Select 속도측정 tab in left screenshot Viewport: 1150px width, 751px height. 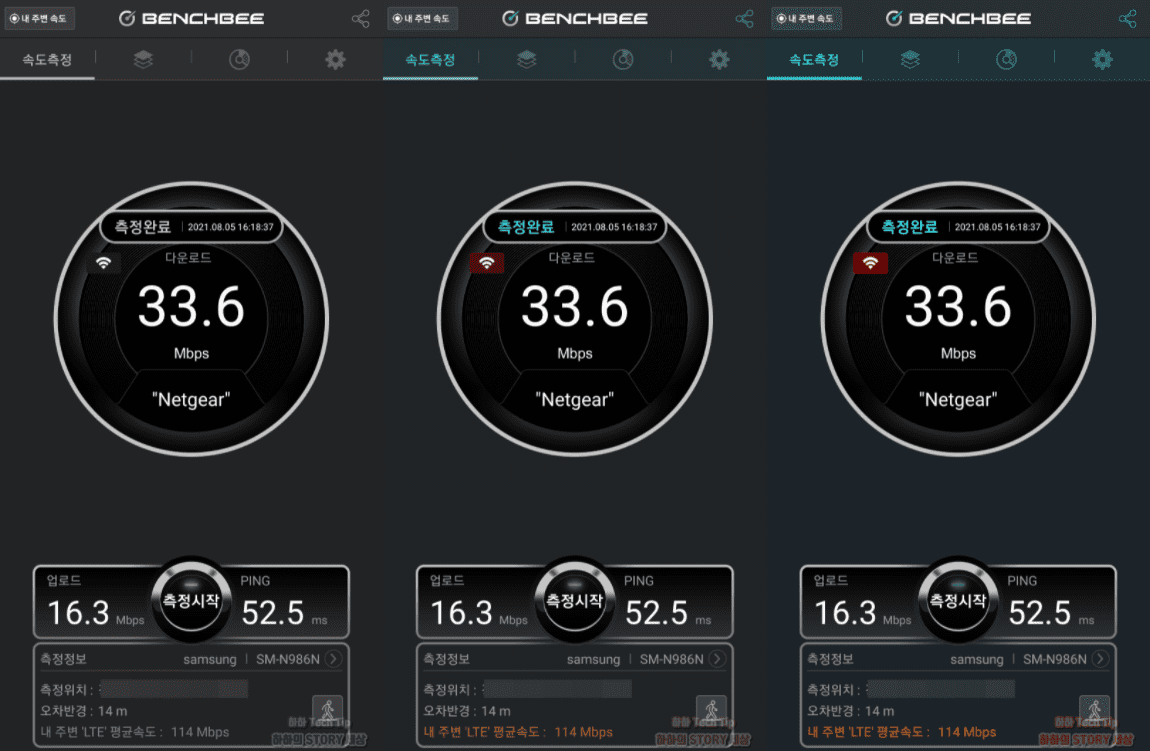48,59
